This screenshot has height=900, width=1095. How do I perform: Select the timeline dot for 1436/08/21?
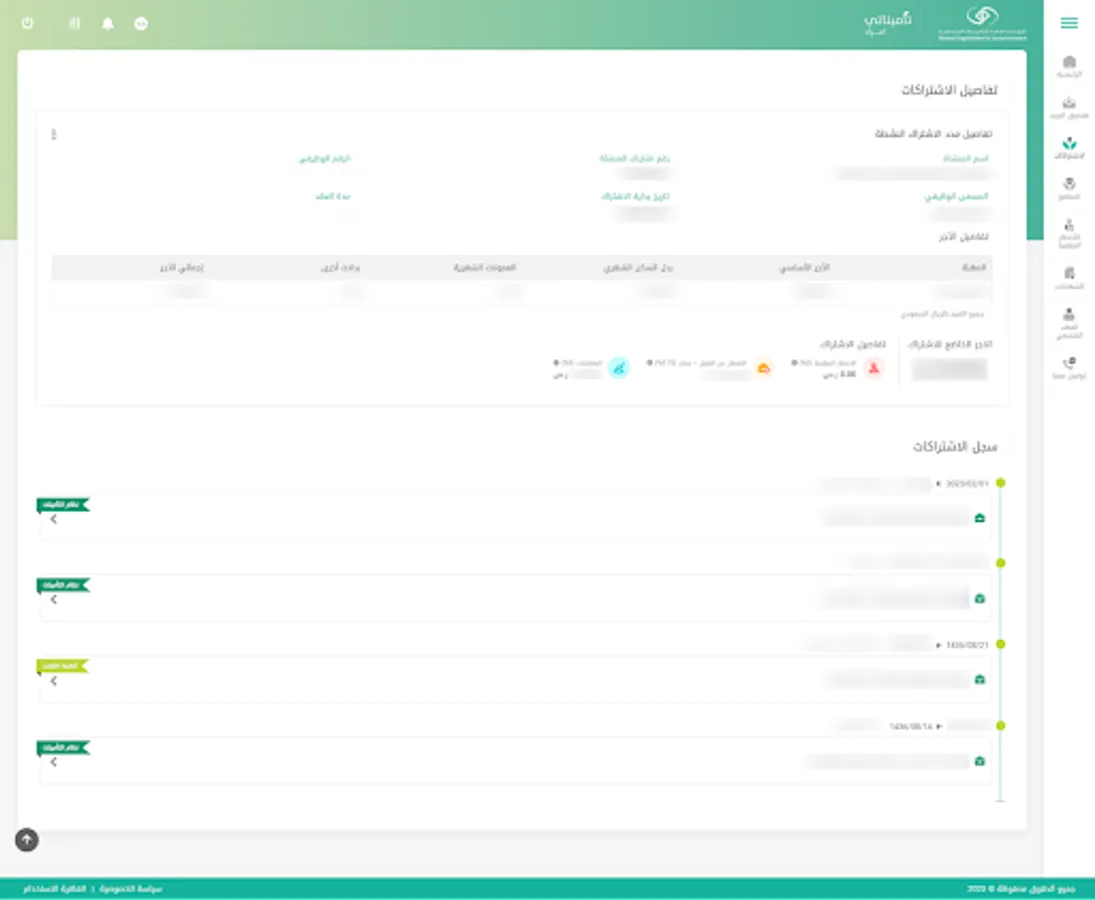coord(1001,644)
